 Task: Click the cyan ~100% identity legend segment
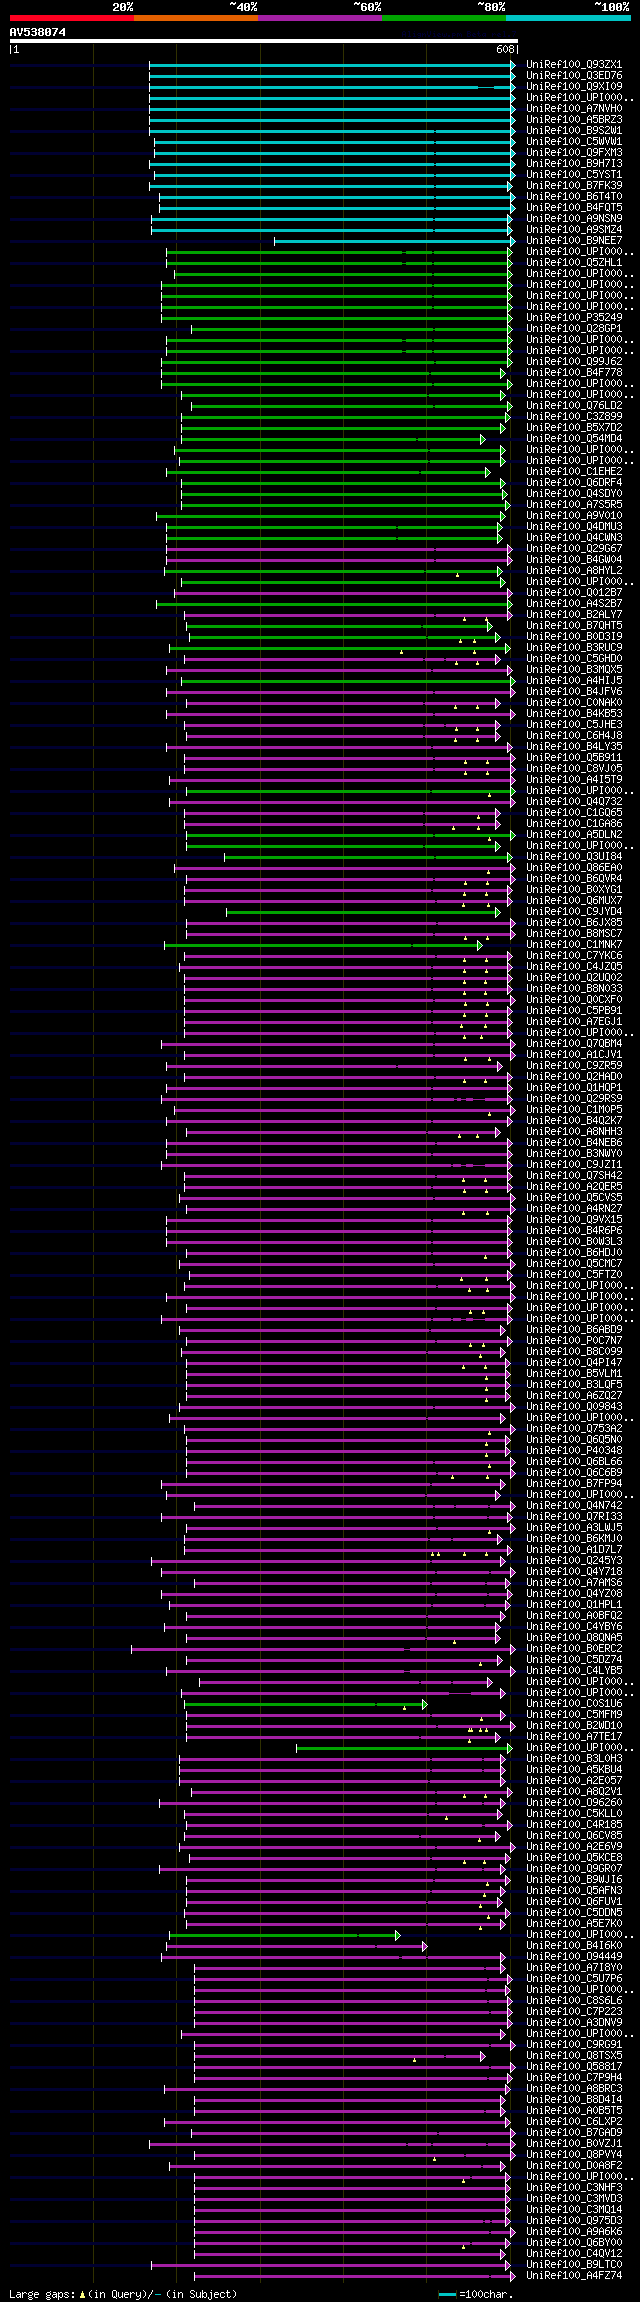568,18
